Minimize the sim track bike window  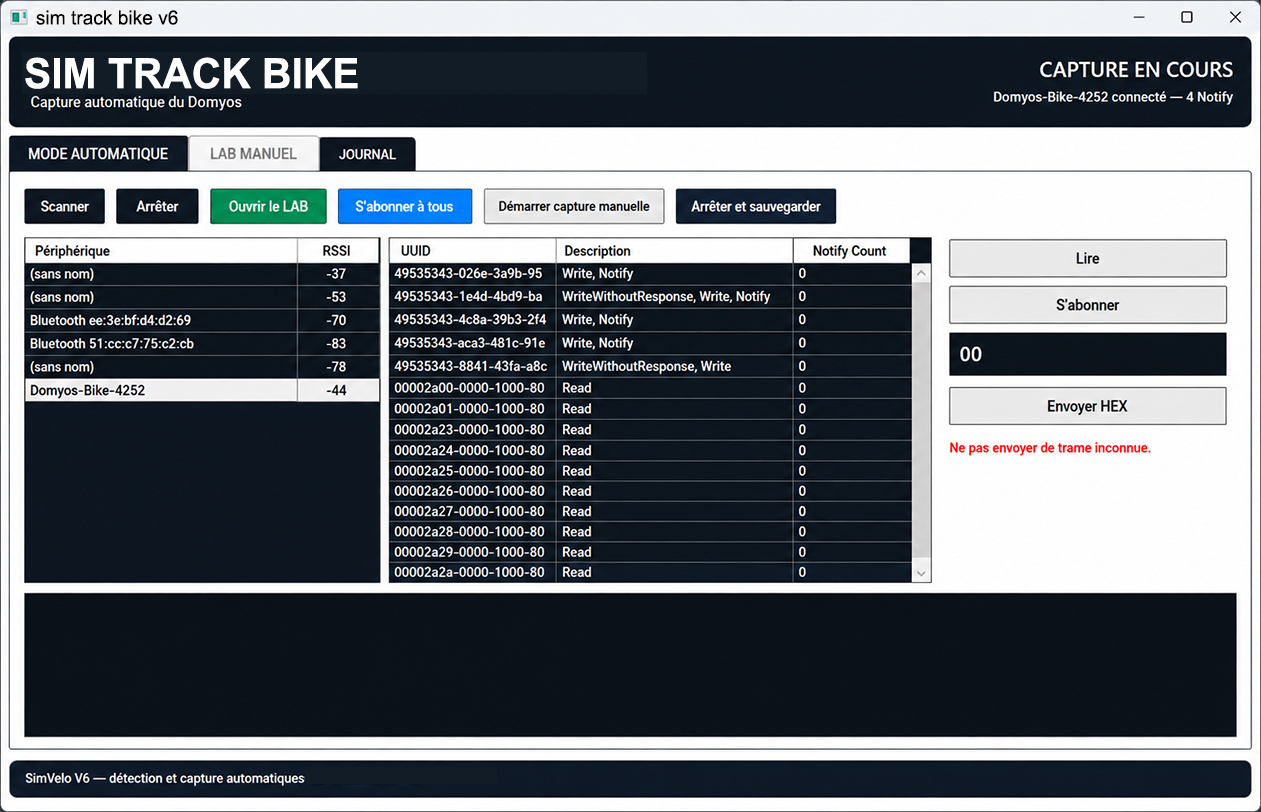[x=1138, y=17]
